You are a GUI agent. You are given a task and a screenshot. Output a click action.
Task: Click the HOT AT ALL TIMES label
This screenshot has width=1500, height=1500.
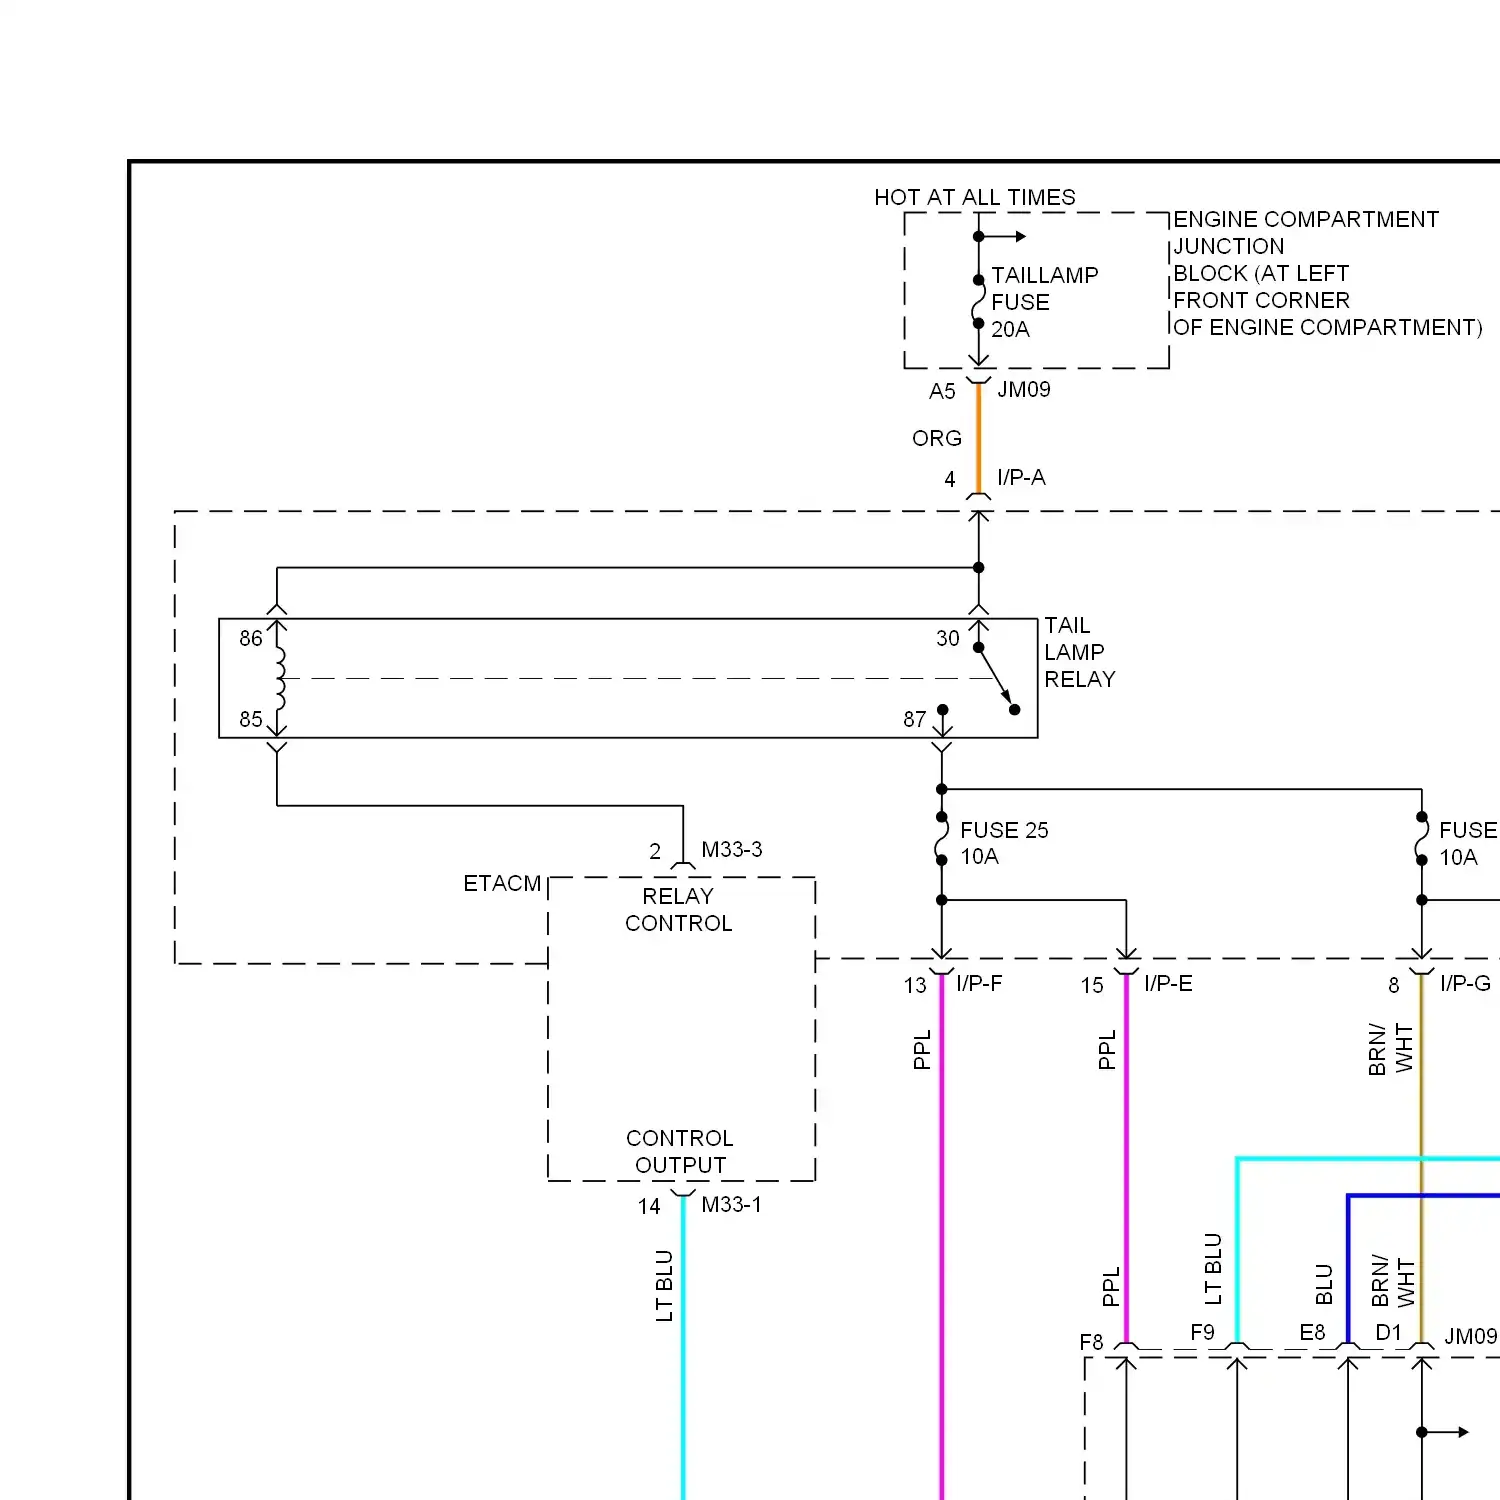click(x=974, y=197)
